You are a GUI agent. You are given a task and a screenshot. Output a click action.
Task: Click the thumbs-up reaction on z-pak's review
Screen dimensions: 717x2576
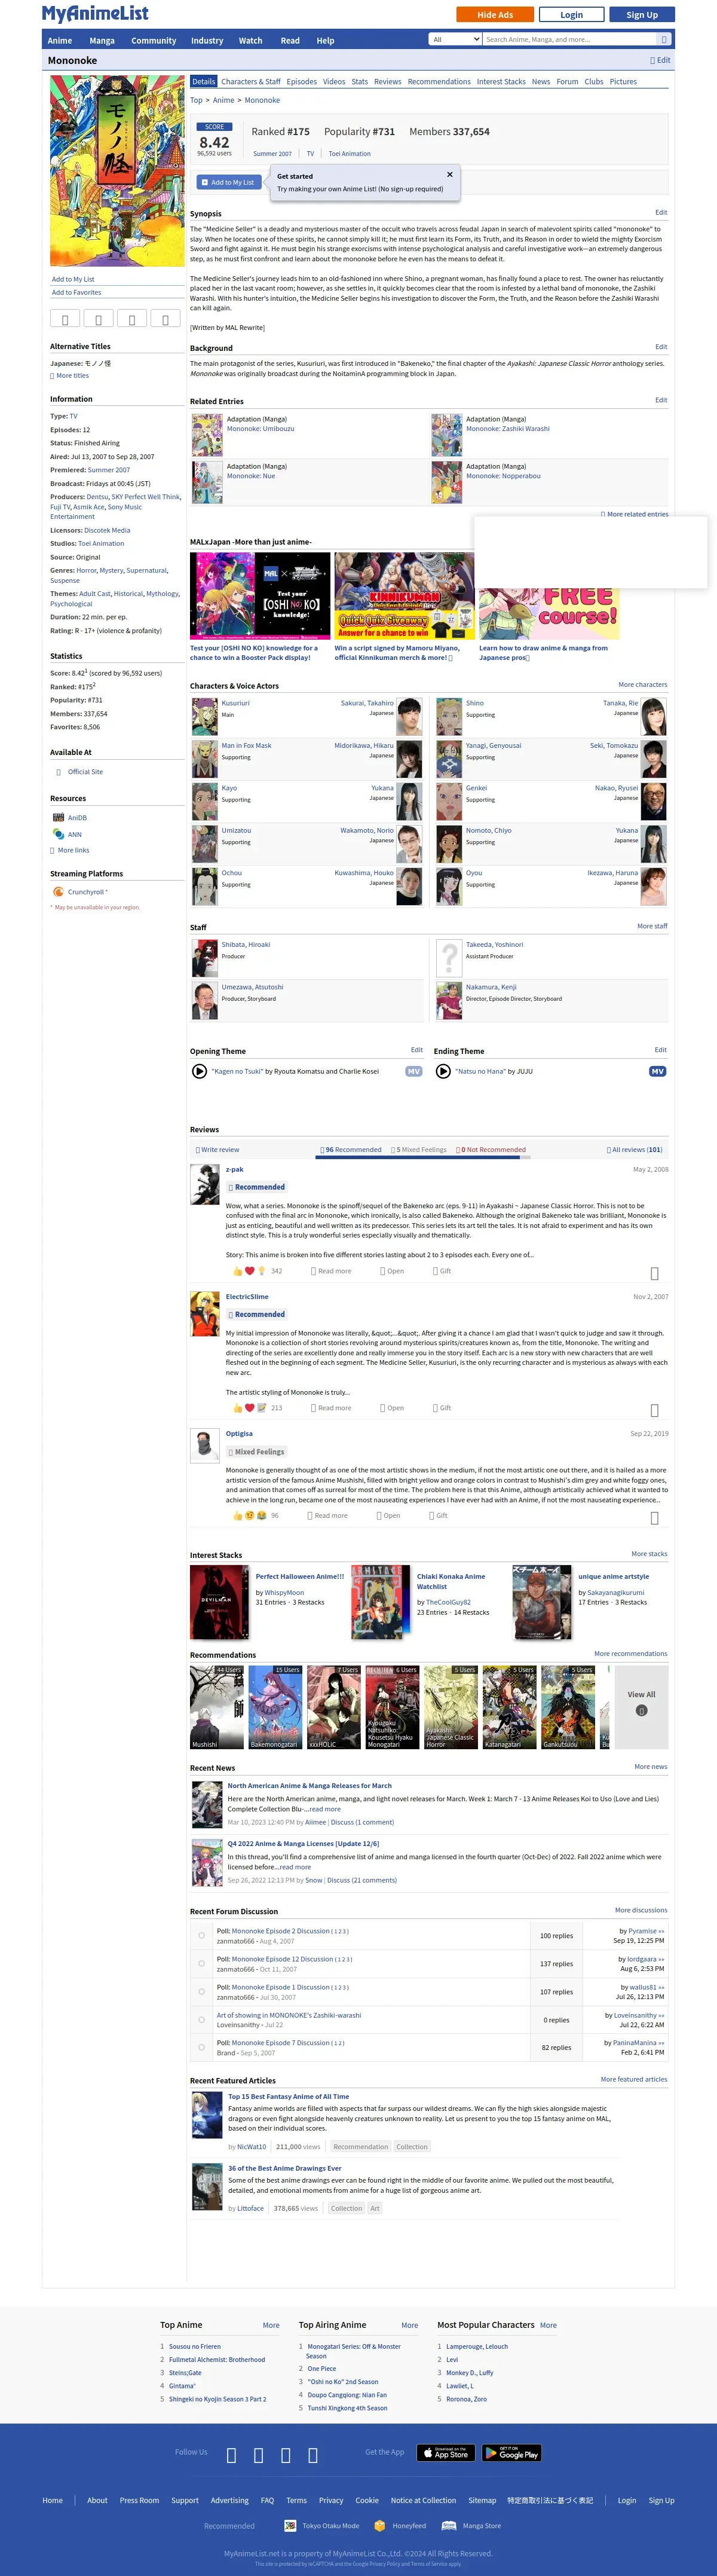(238, 1271)
